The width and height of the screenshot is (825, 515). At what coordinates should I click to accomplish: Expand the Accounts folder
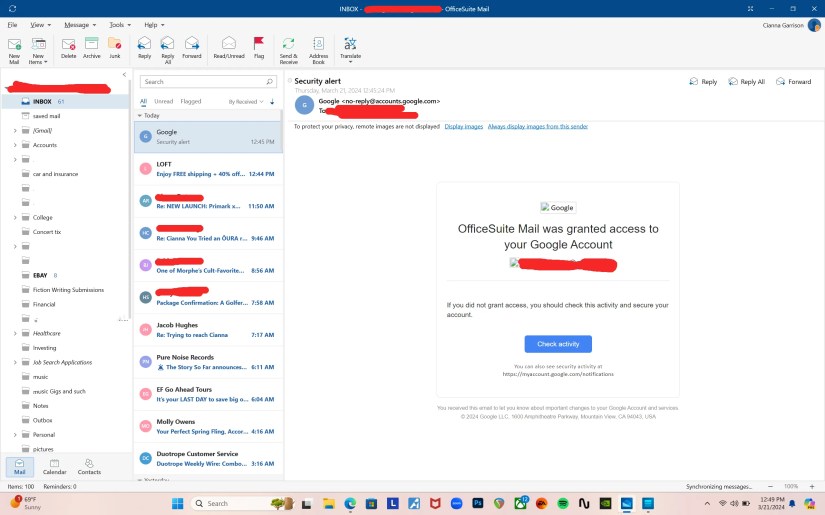[x=15, y=145]
